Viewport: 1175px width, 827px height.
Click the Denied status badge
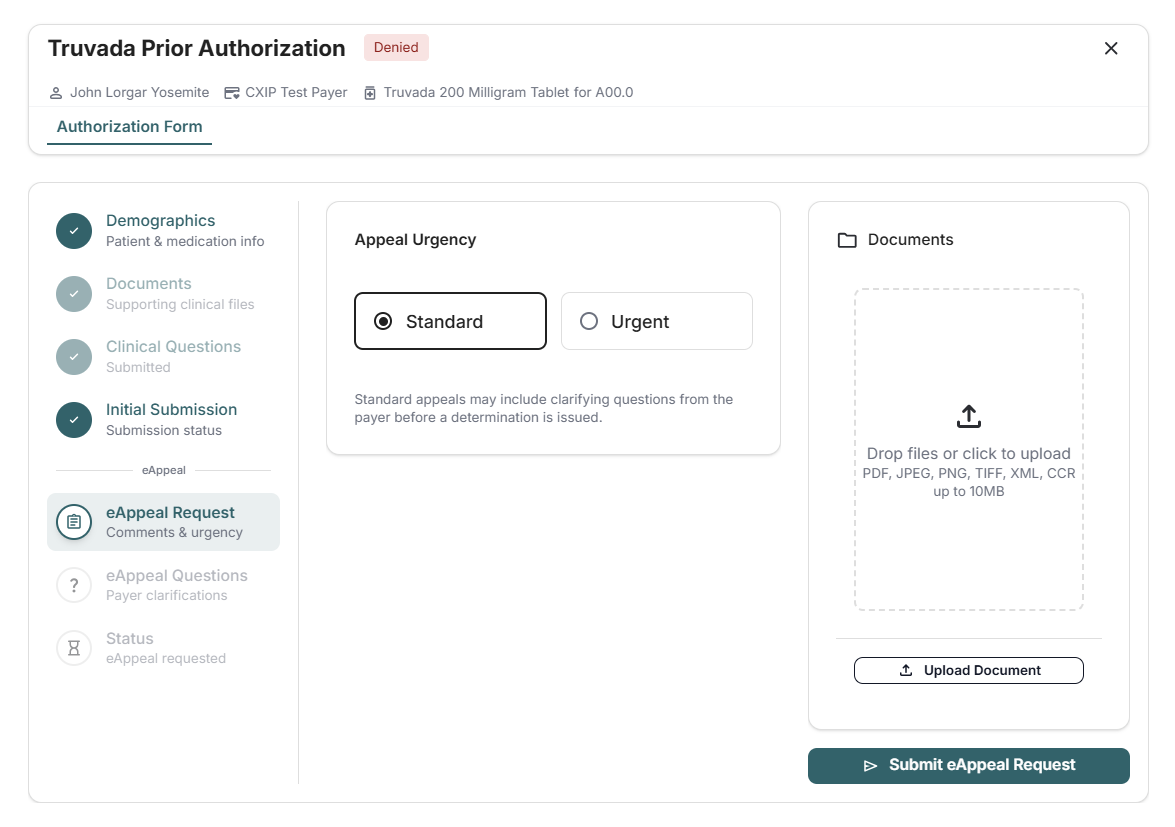(x=396, y=47)
